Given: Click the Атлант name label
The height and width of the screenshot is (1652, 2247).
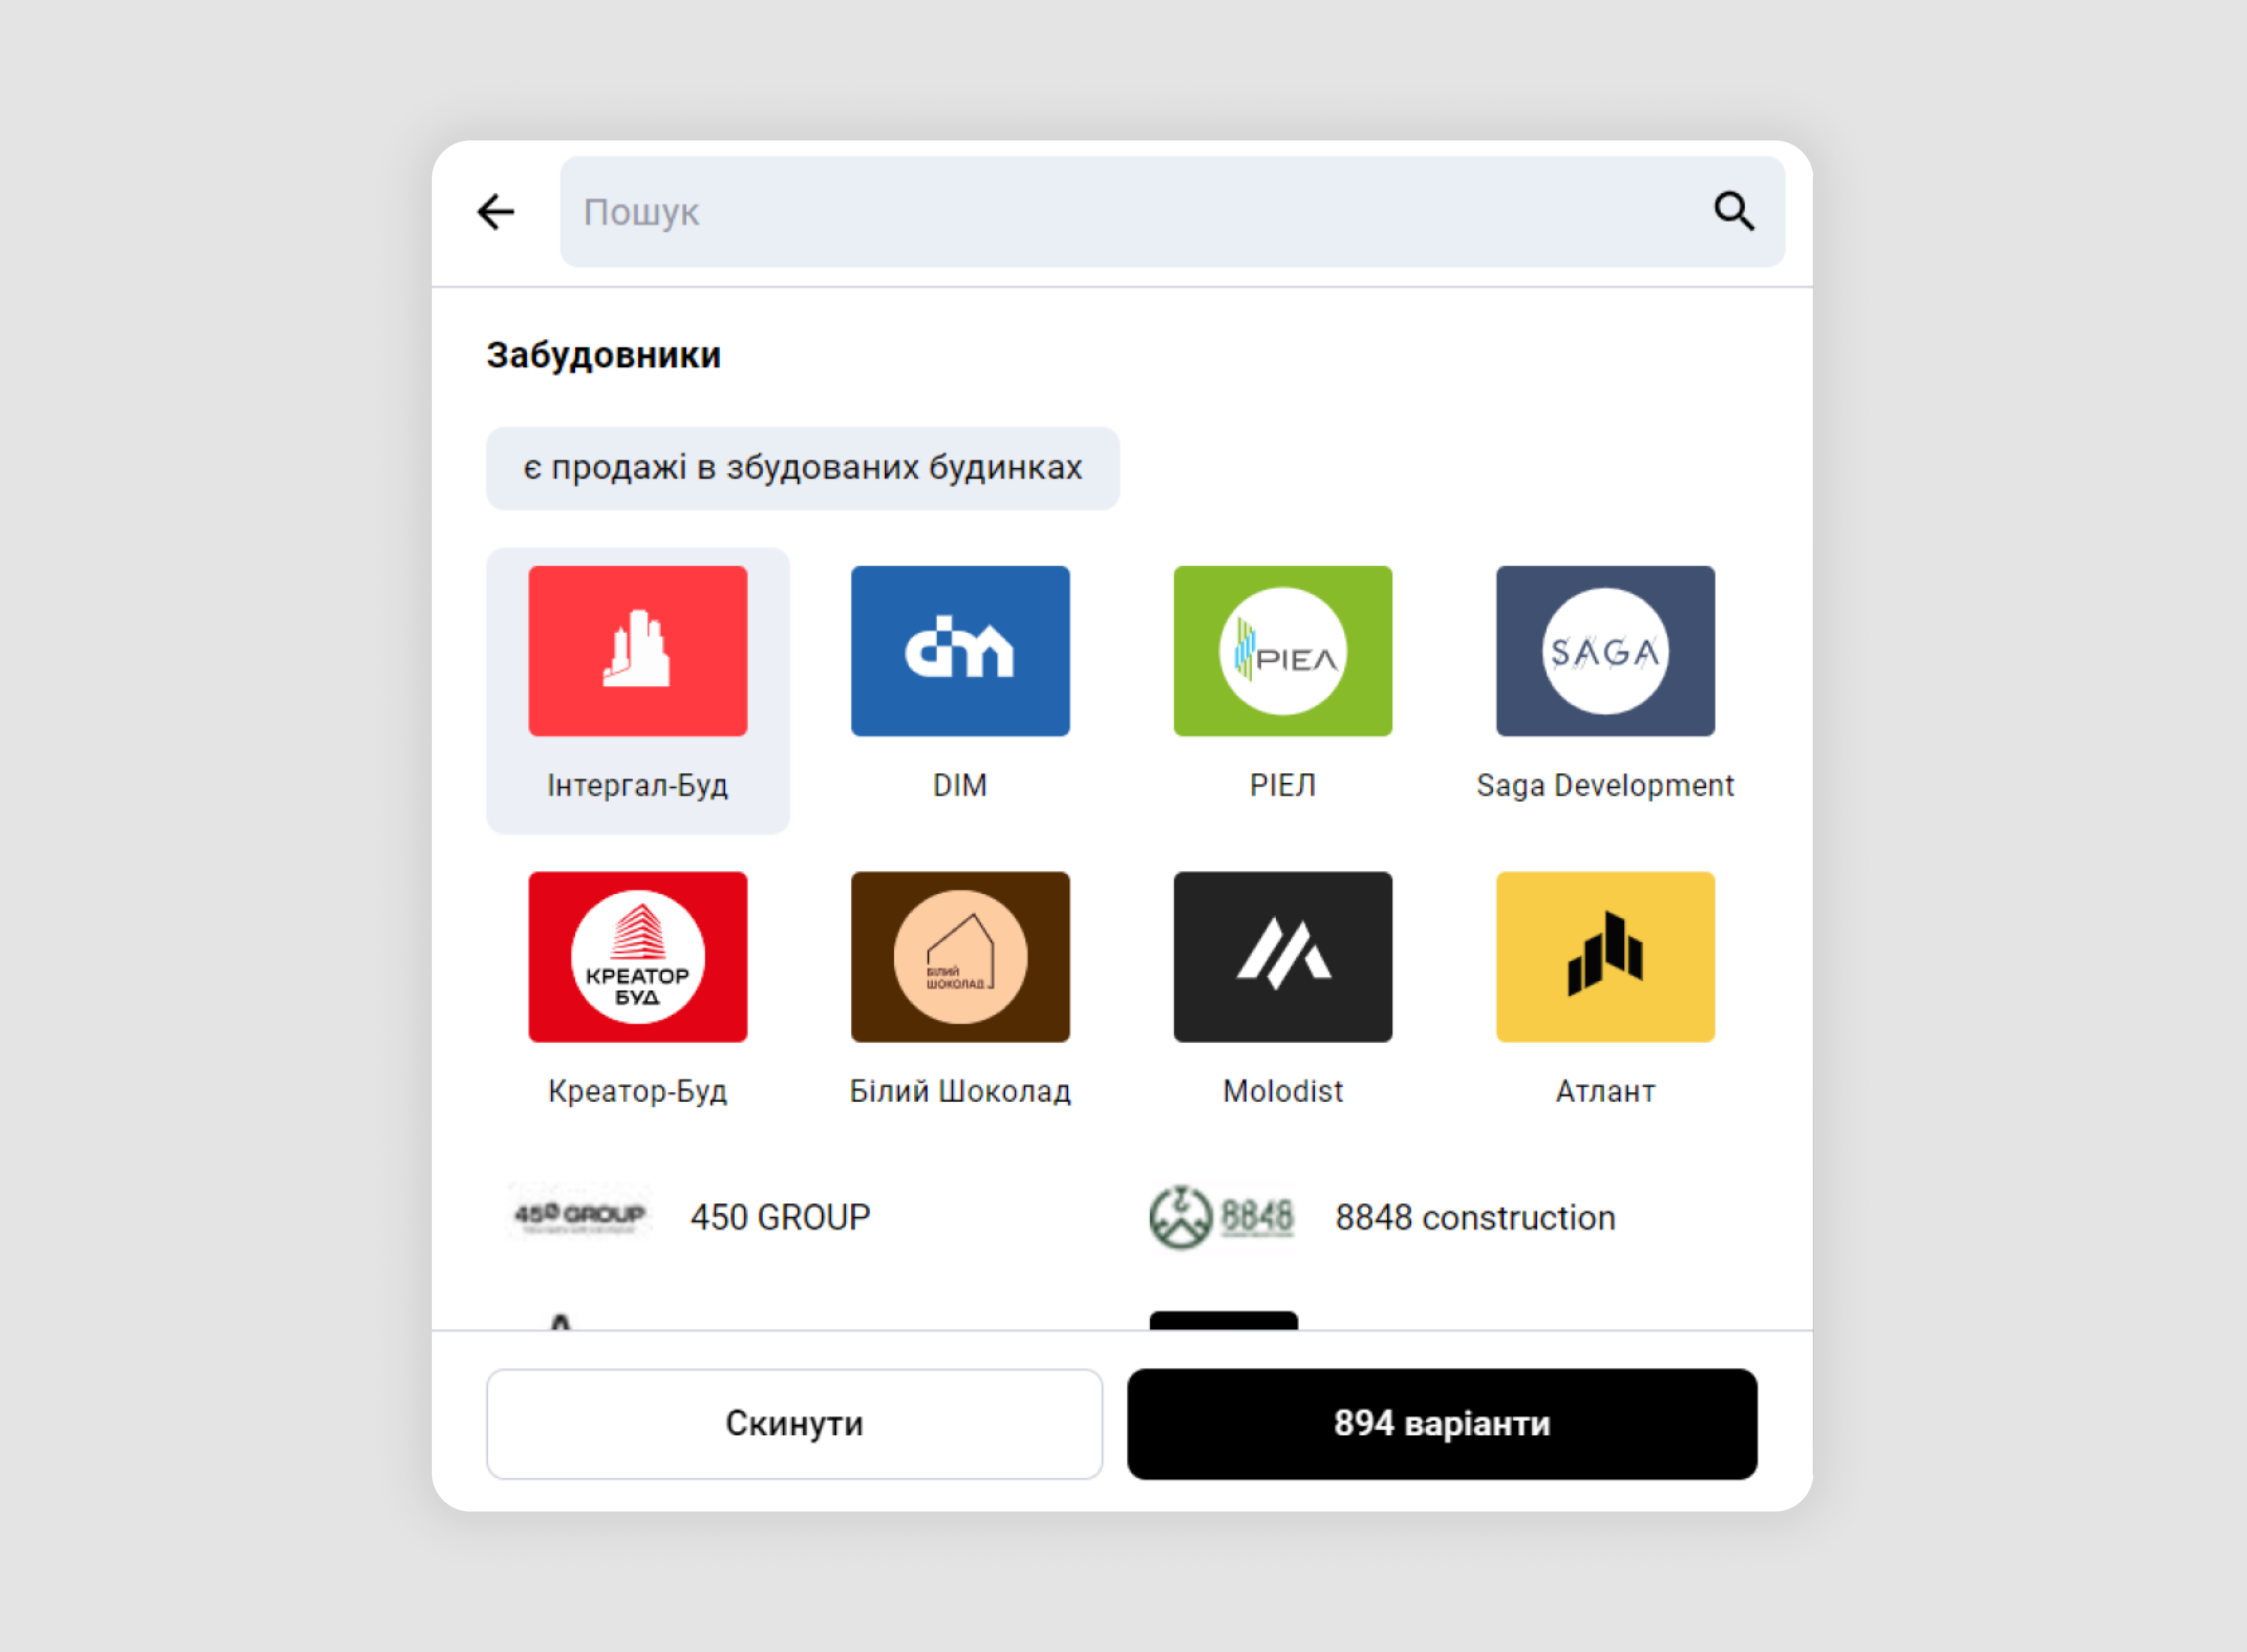Looking at the screenshot, I should 1605,1091.
